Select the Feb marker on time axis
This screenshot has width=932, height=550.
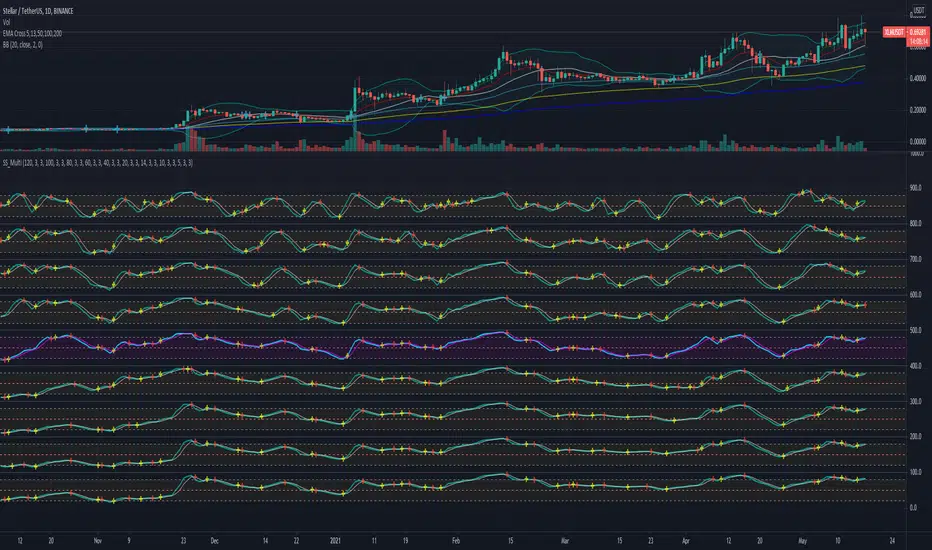pos(455,540)
